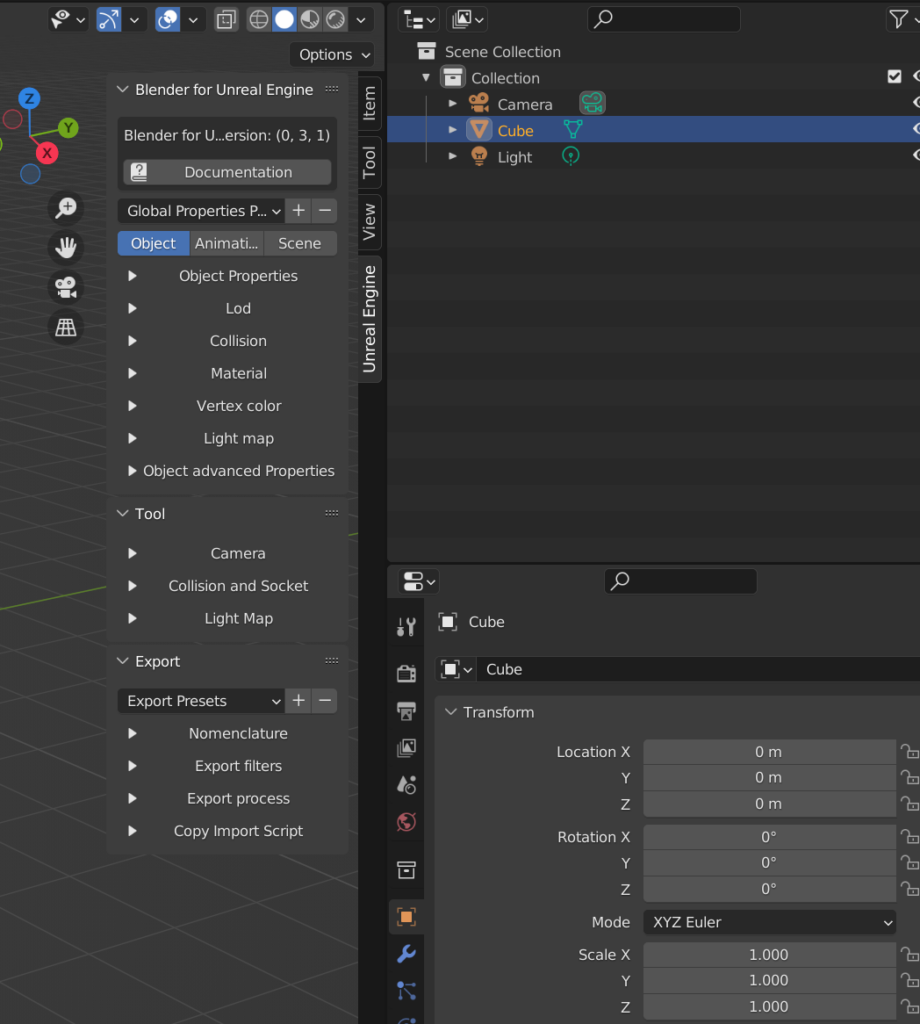Switch viewport shading to rendered
Image resolution: width=920 pixels, height=1024 pixels.
point(336,20)
